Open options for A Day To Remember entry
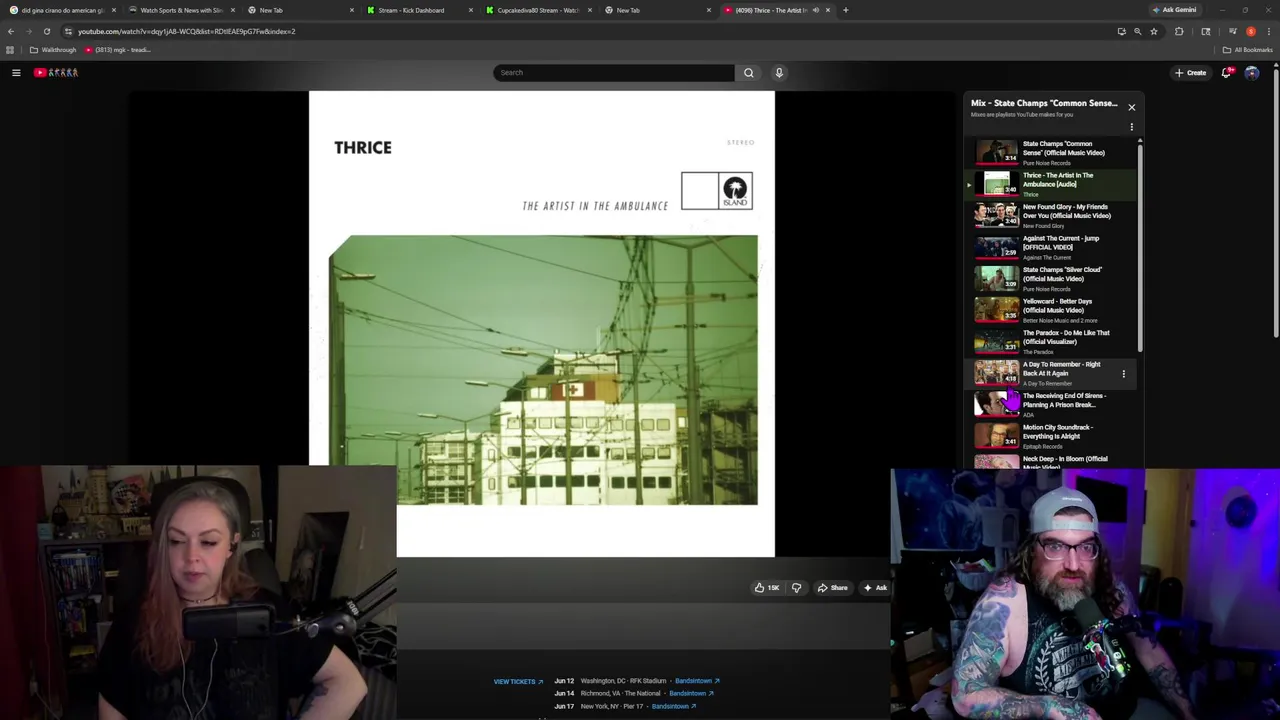Screen dimensions: 1280x720 [x=1123, y=374]
